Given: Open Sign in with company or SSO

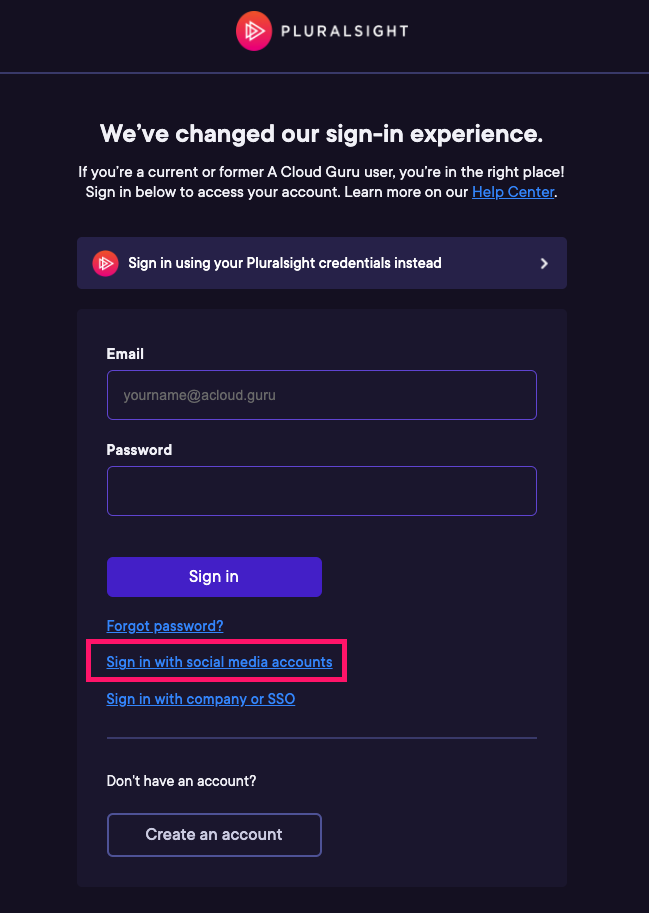Looking at the screenshot, I should click(x=200, y=698).
